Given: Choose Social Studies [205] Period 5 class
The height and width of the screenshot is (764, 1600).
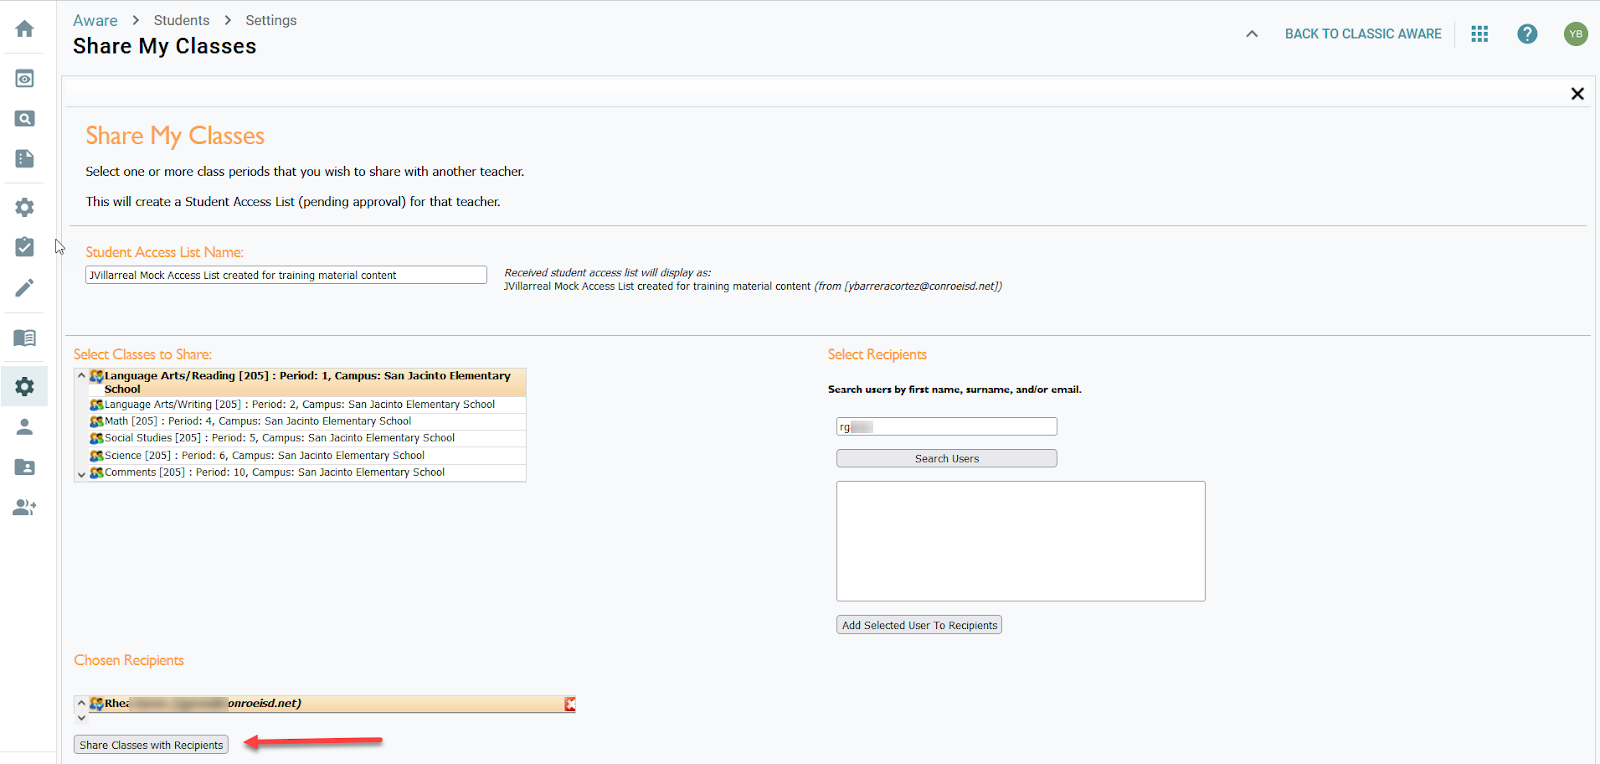Looking at the screenshot, I should point(280,438).
